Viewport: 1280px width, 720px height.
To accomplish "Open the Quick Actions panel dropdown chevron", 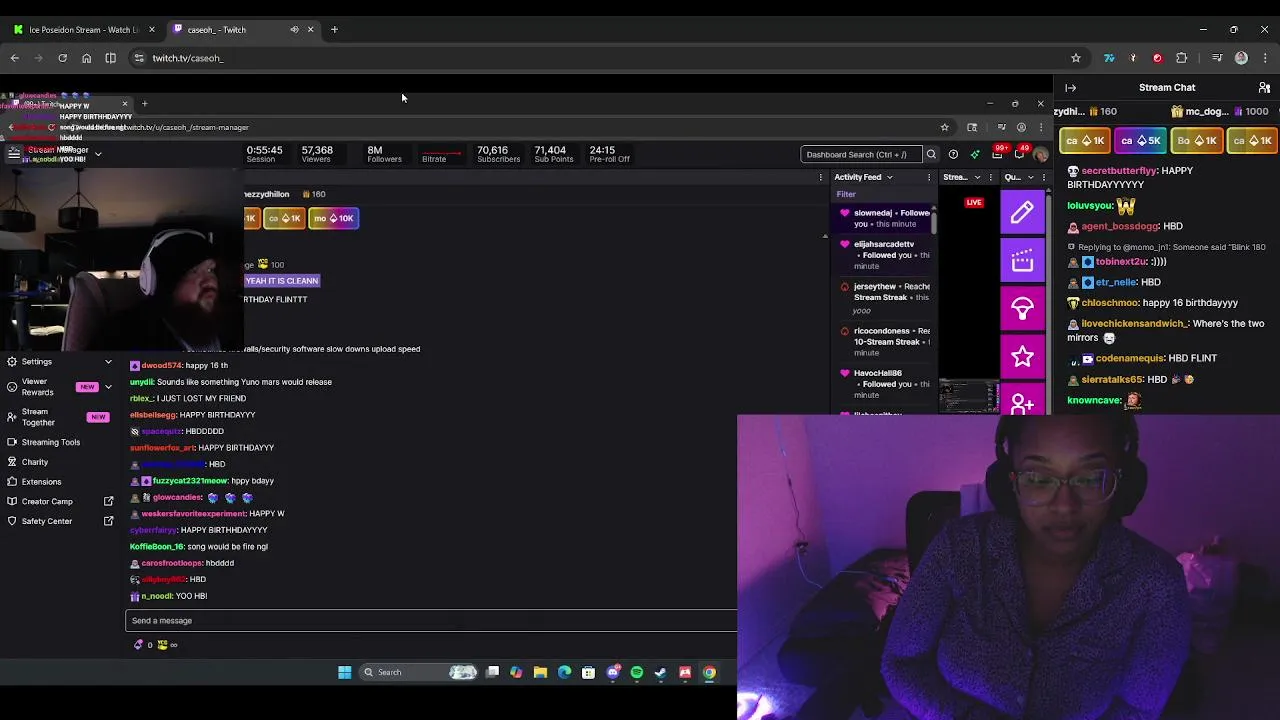I will (1030, 177).
